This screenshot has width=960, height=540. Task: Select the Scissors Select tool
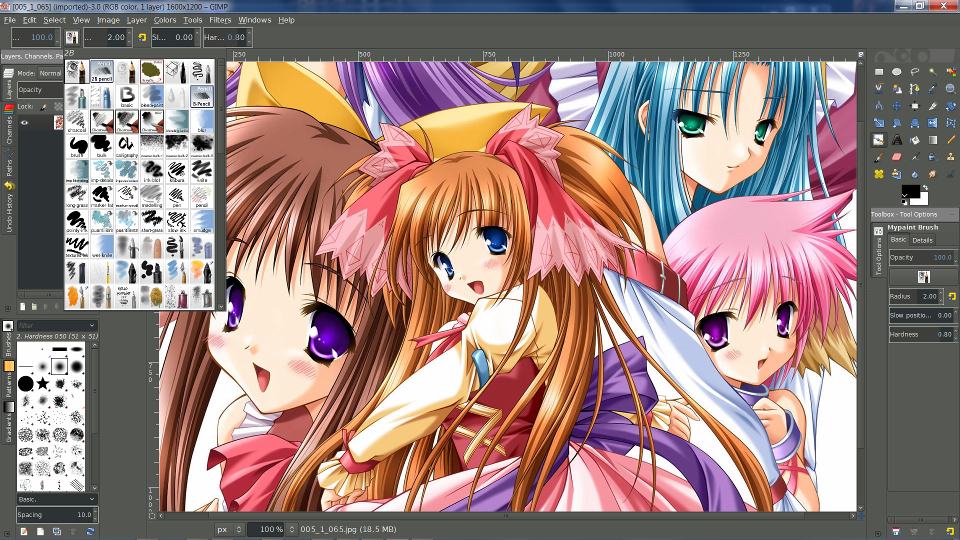pyautogui.click(x=879, y=89)
